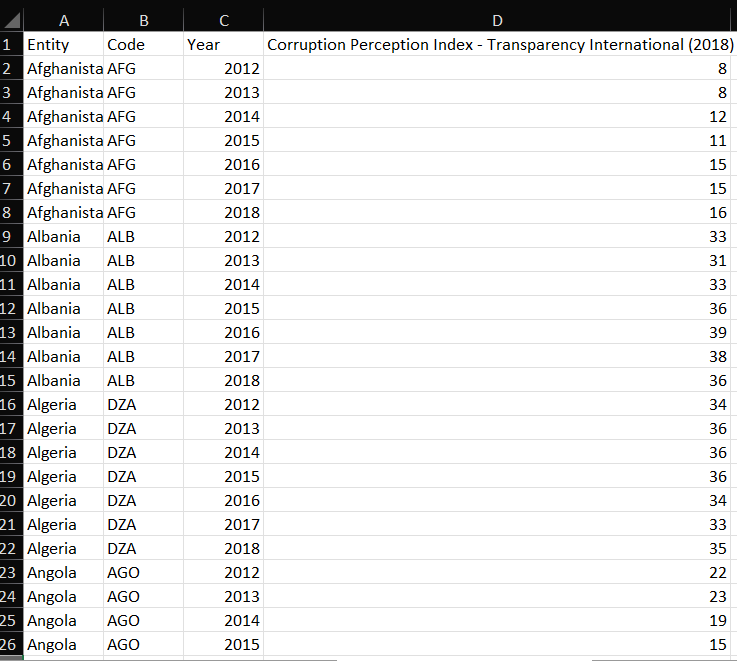
Task: Select value 36 in row 19
Action: tap(497, 476)
